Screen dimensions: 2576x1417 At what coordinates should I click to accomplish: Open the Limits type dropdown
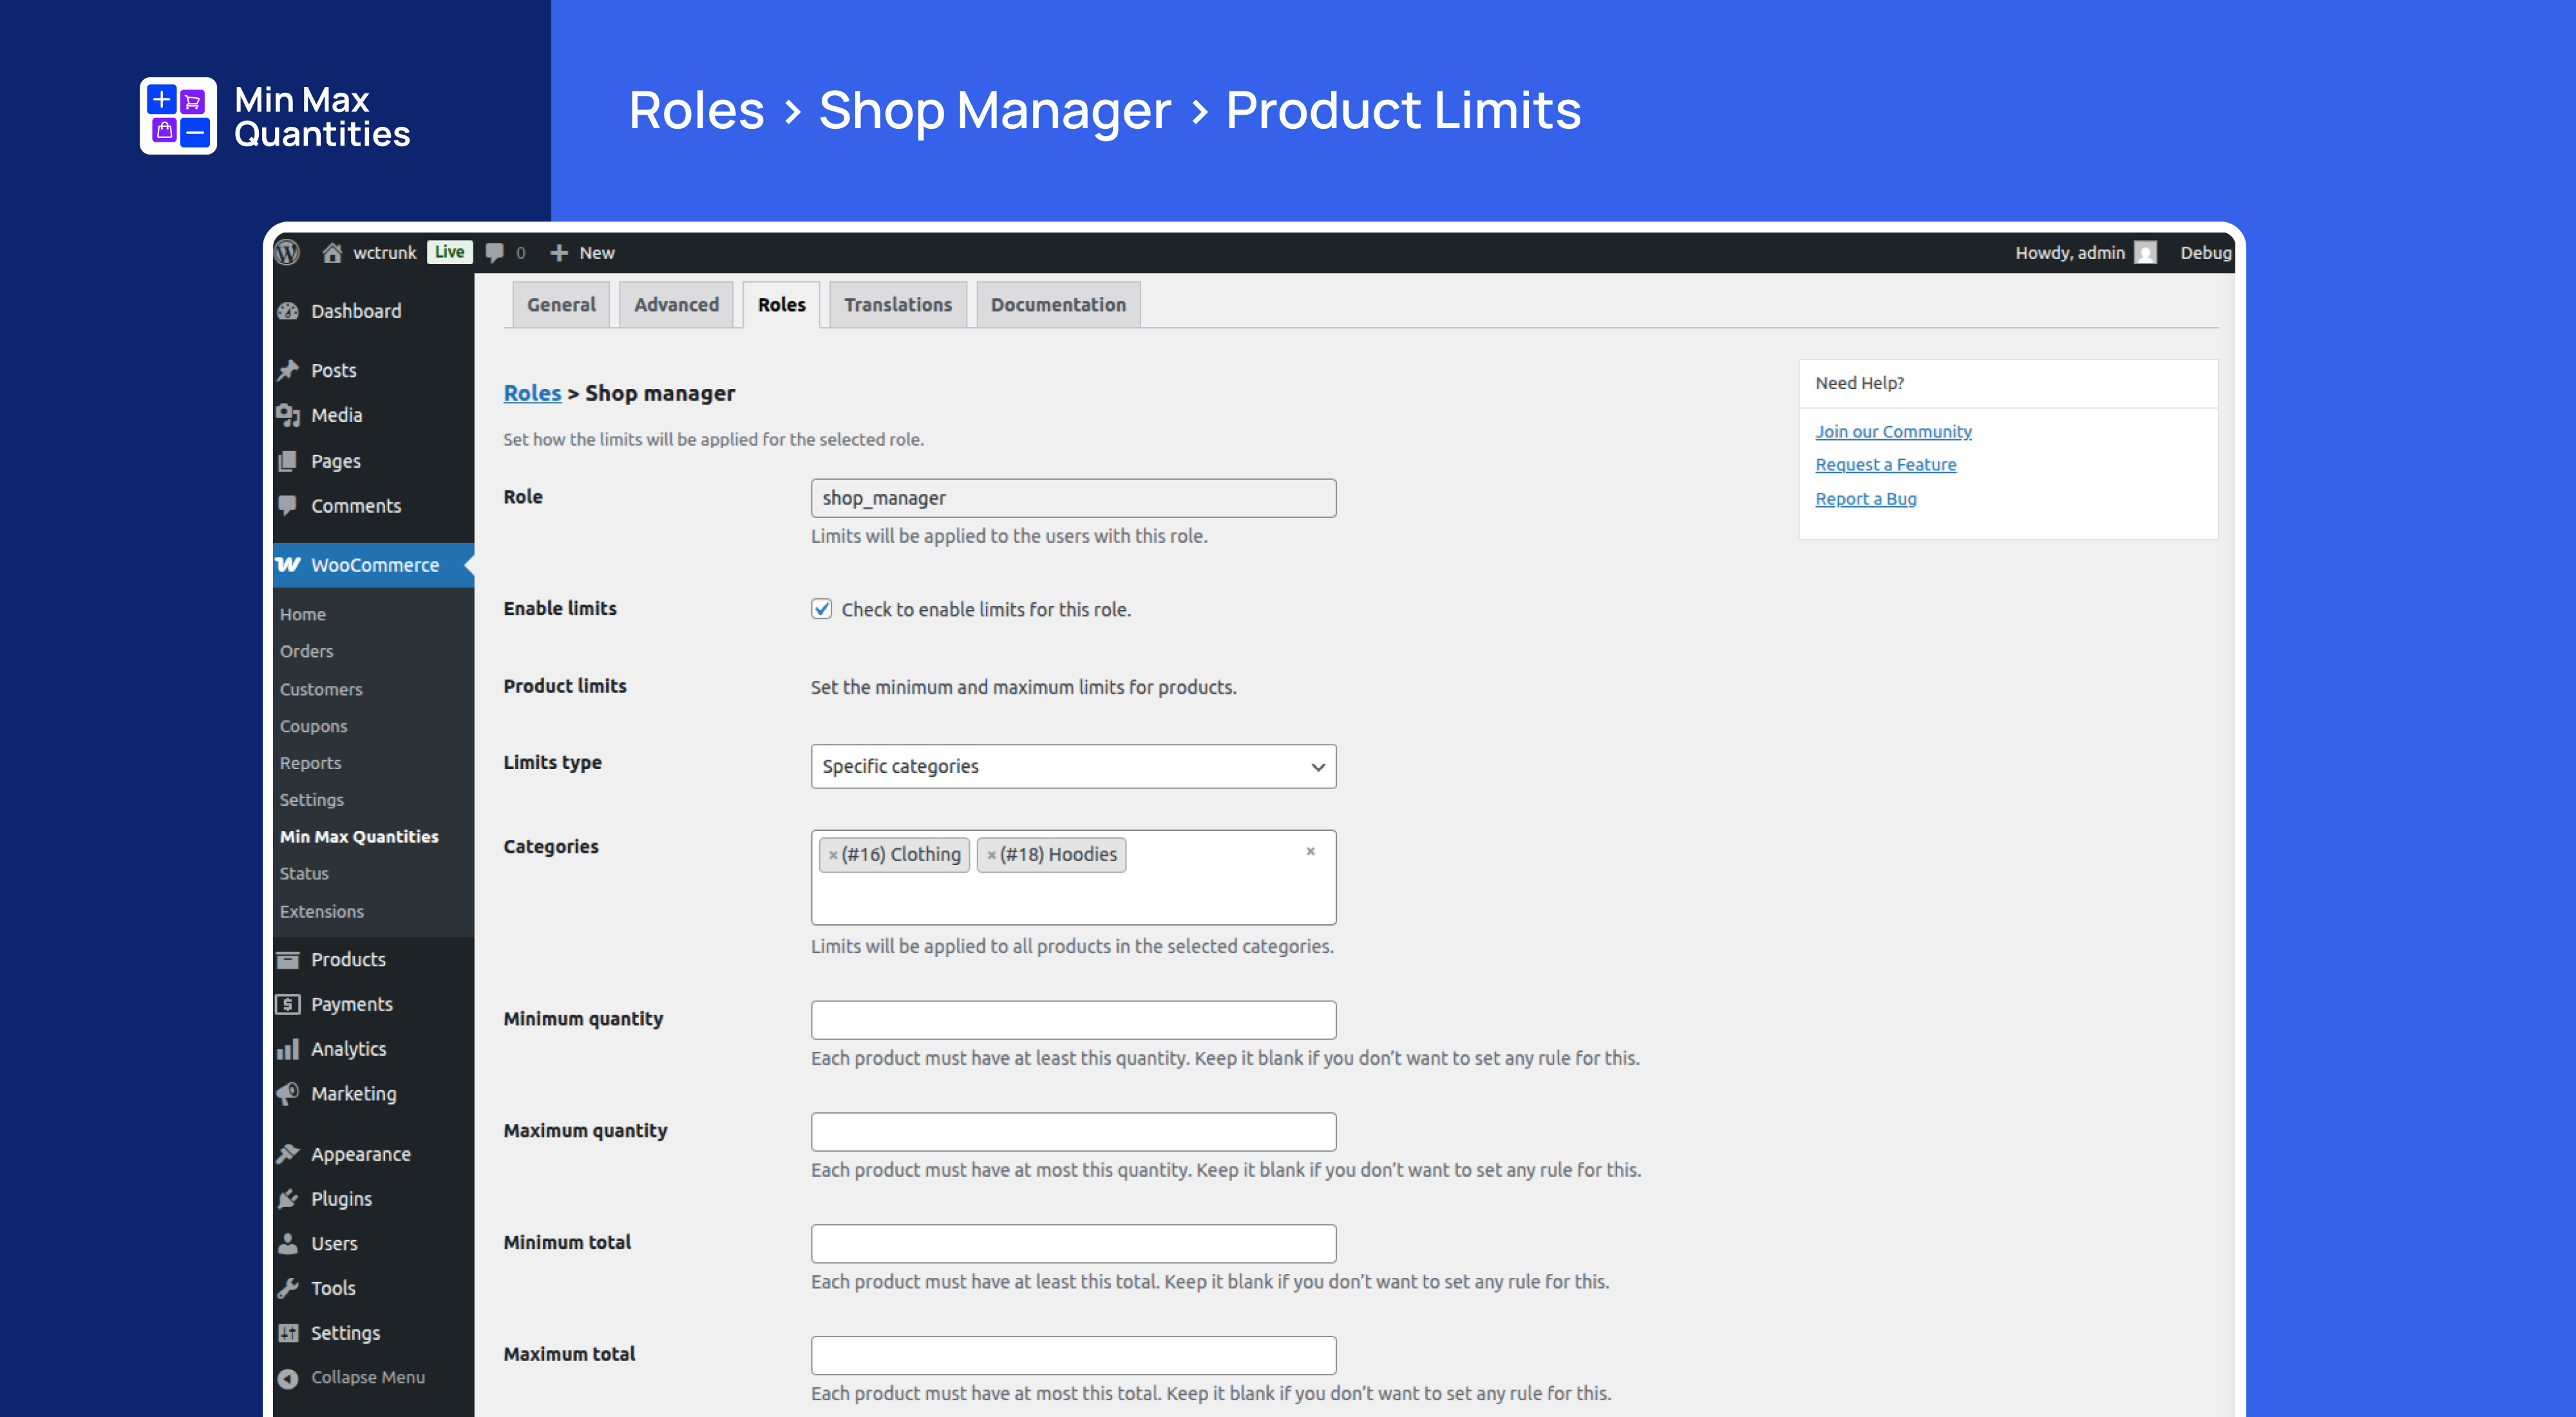tap(1073, 766)
